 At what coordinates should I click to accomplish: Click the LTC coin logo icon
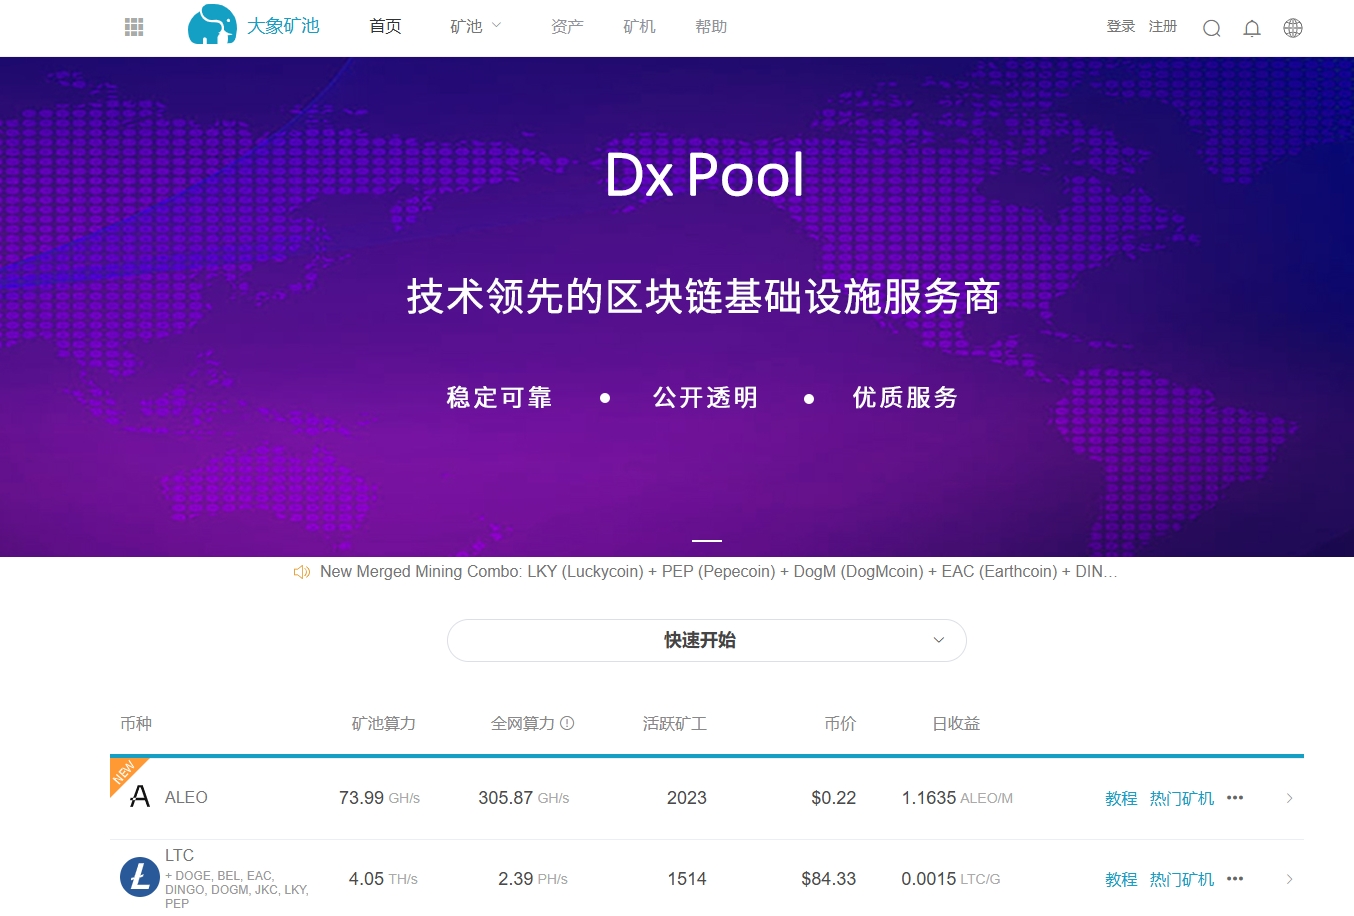(x=140, y=877)
